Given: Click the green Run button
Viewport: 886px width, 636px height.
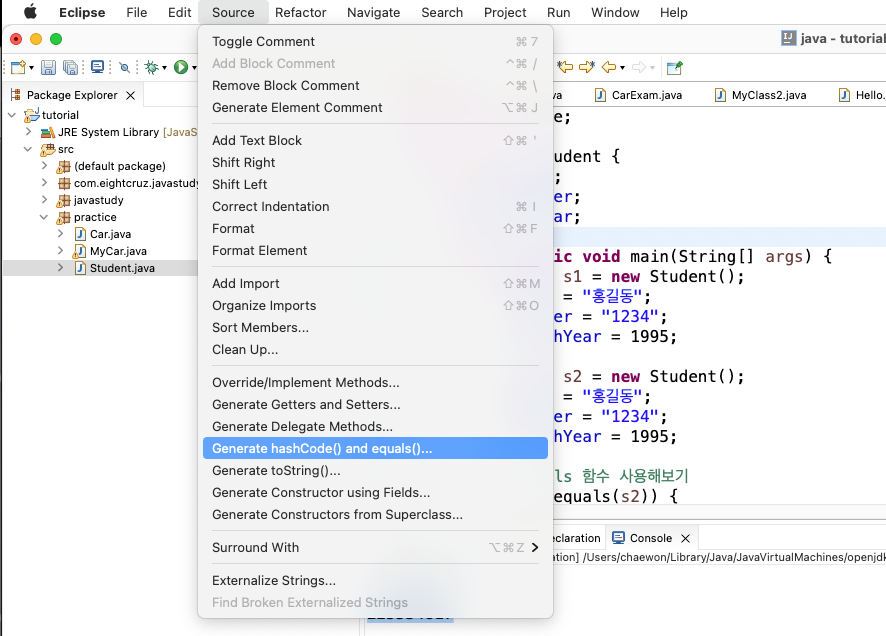Looking at the screenshot, I should [181, 68].
